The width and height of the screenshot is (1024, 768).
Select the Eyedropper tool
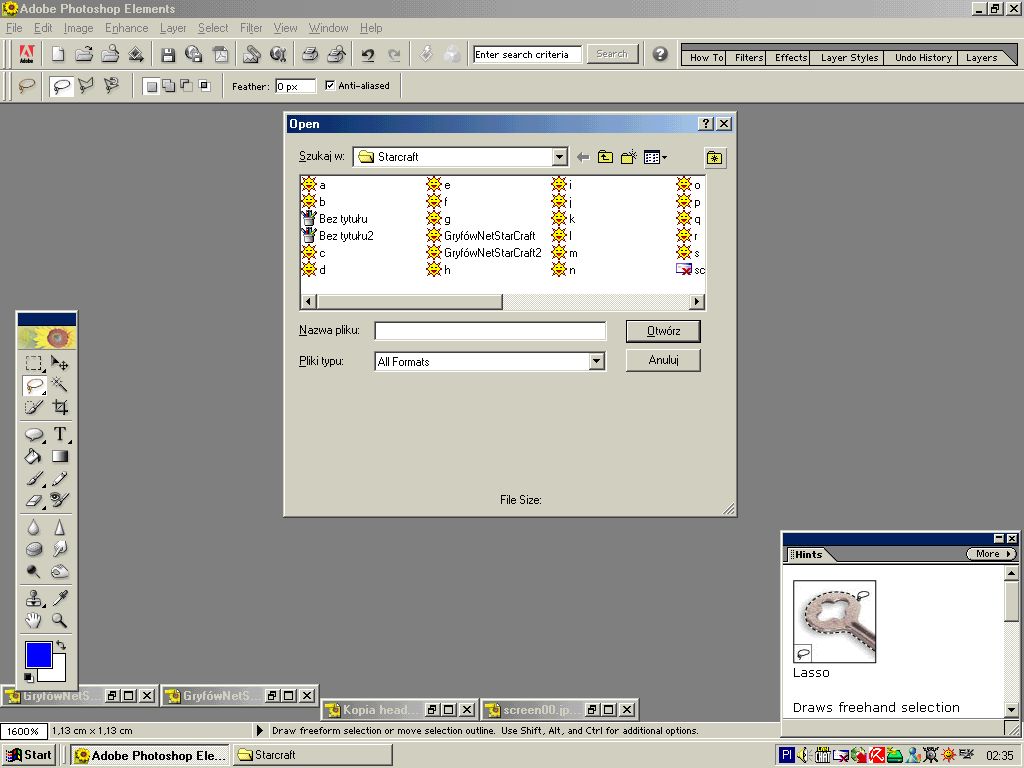click(x=60, y=598)
